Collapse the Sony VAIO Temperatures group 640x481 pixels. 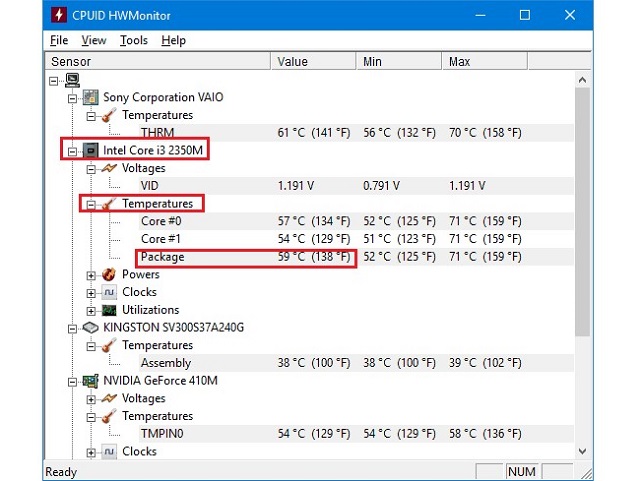(91, 116)
